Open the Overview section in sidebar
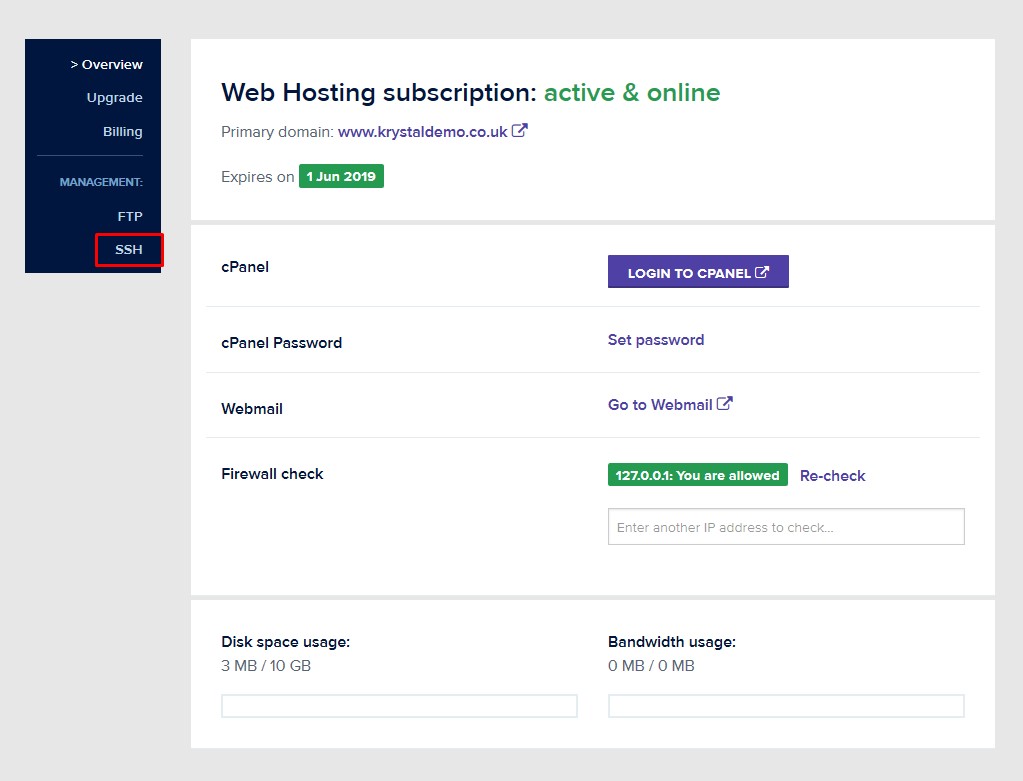The height and width of the screenshot is (781, 1023). 106,65
